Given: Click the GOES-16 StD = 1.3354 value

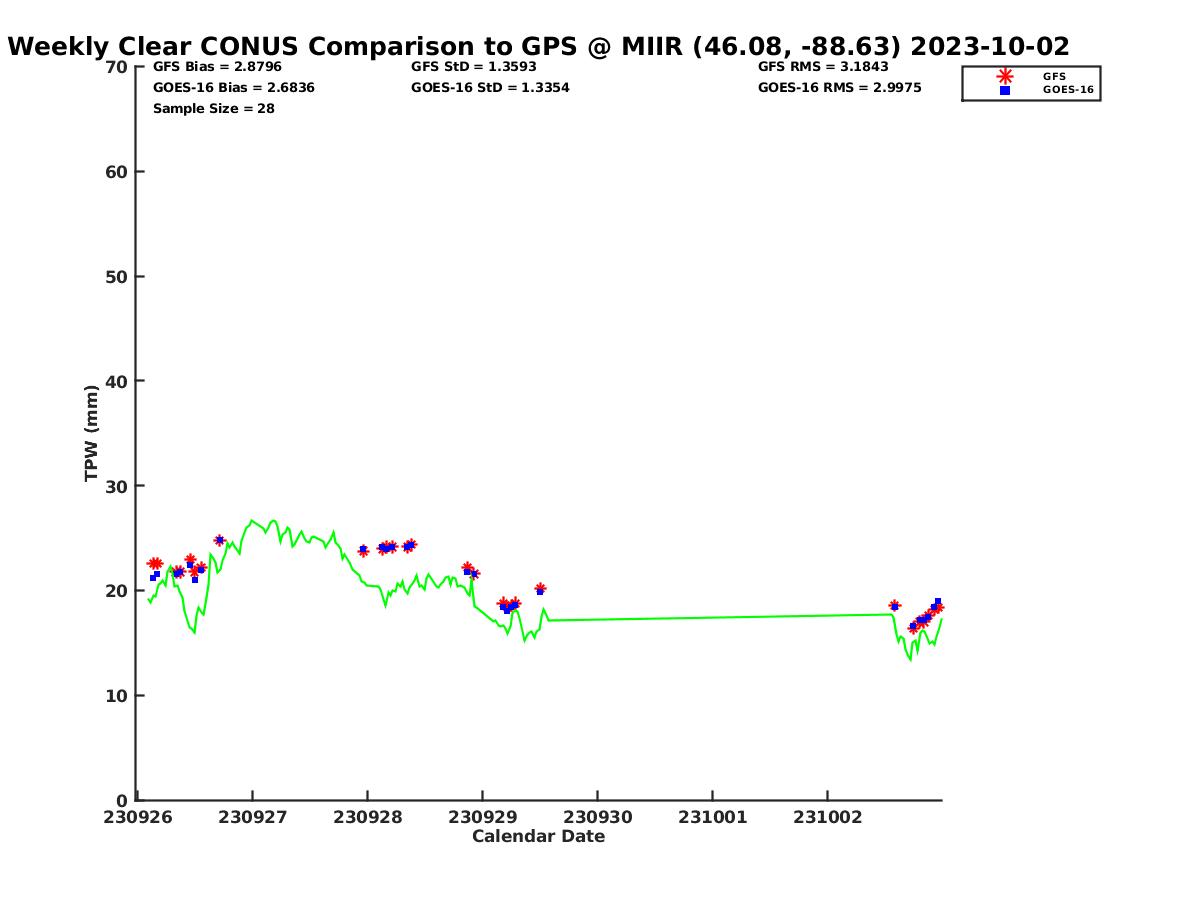Looking at the screenshot, I should [x=490, y=88].
